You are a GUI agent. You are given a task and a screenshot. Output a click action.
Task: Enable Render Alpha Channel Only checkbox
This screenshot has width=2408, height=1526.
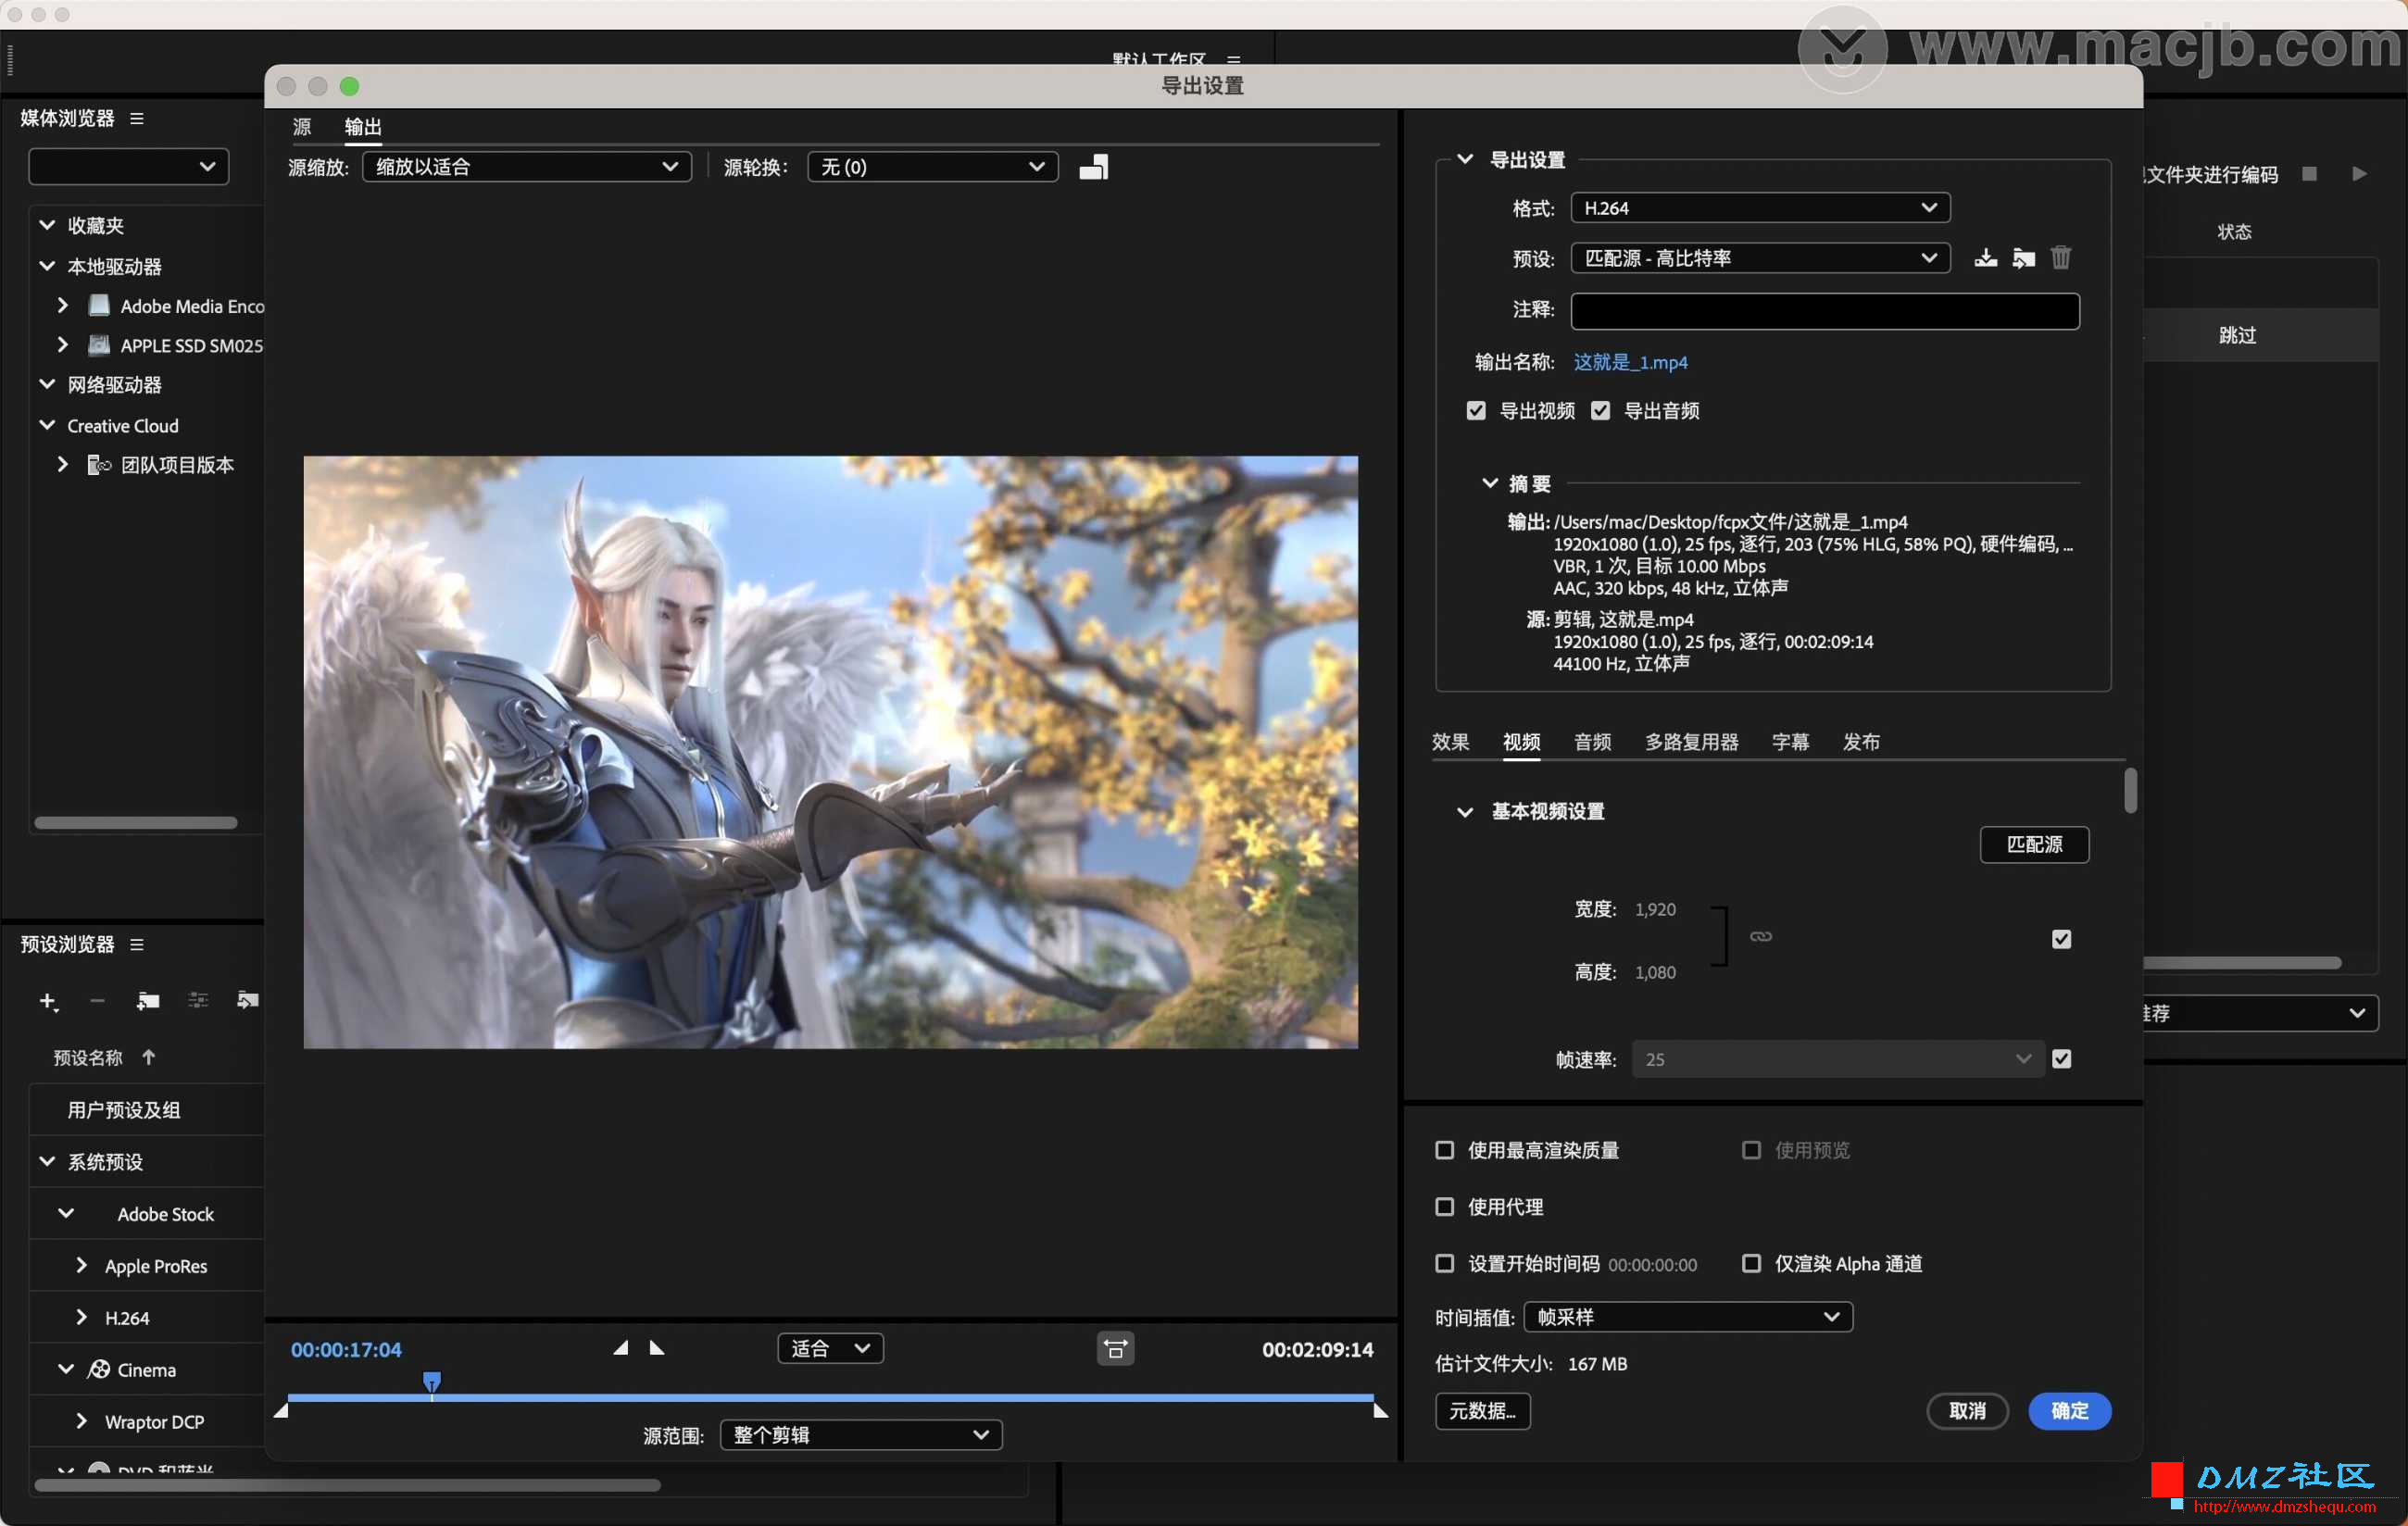coord(1751,1264)
